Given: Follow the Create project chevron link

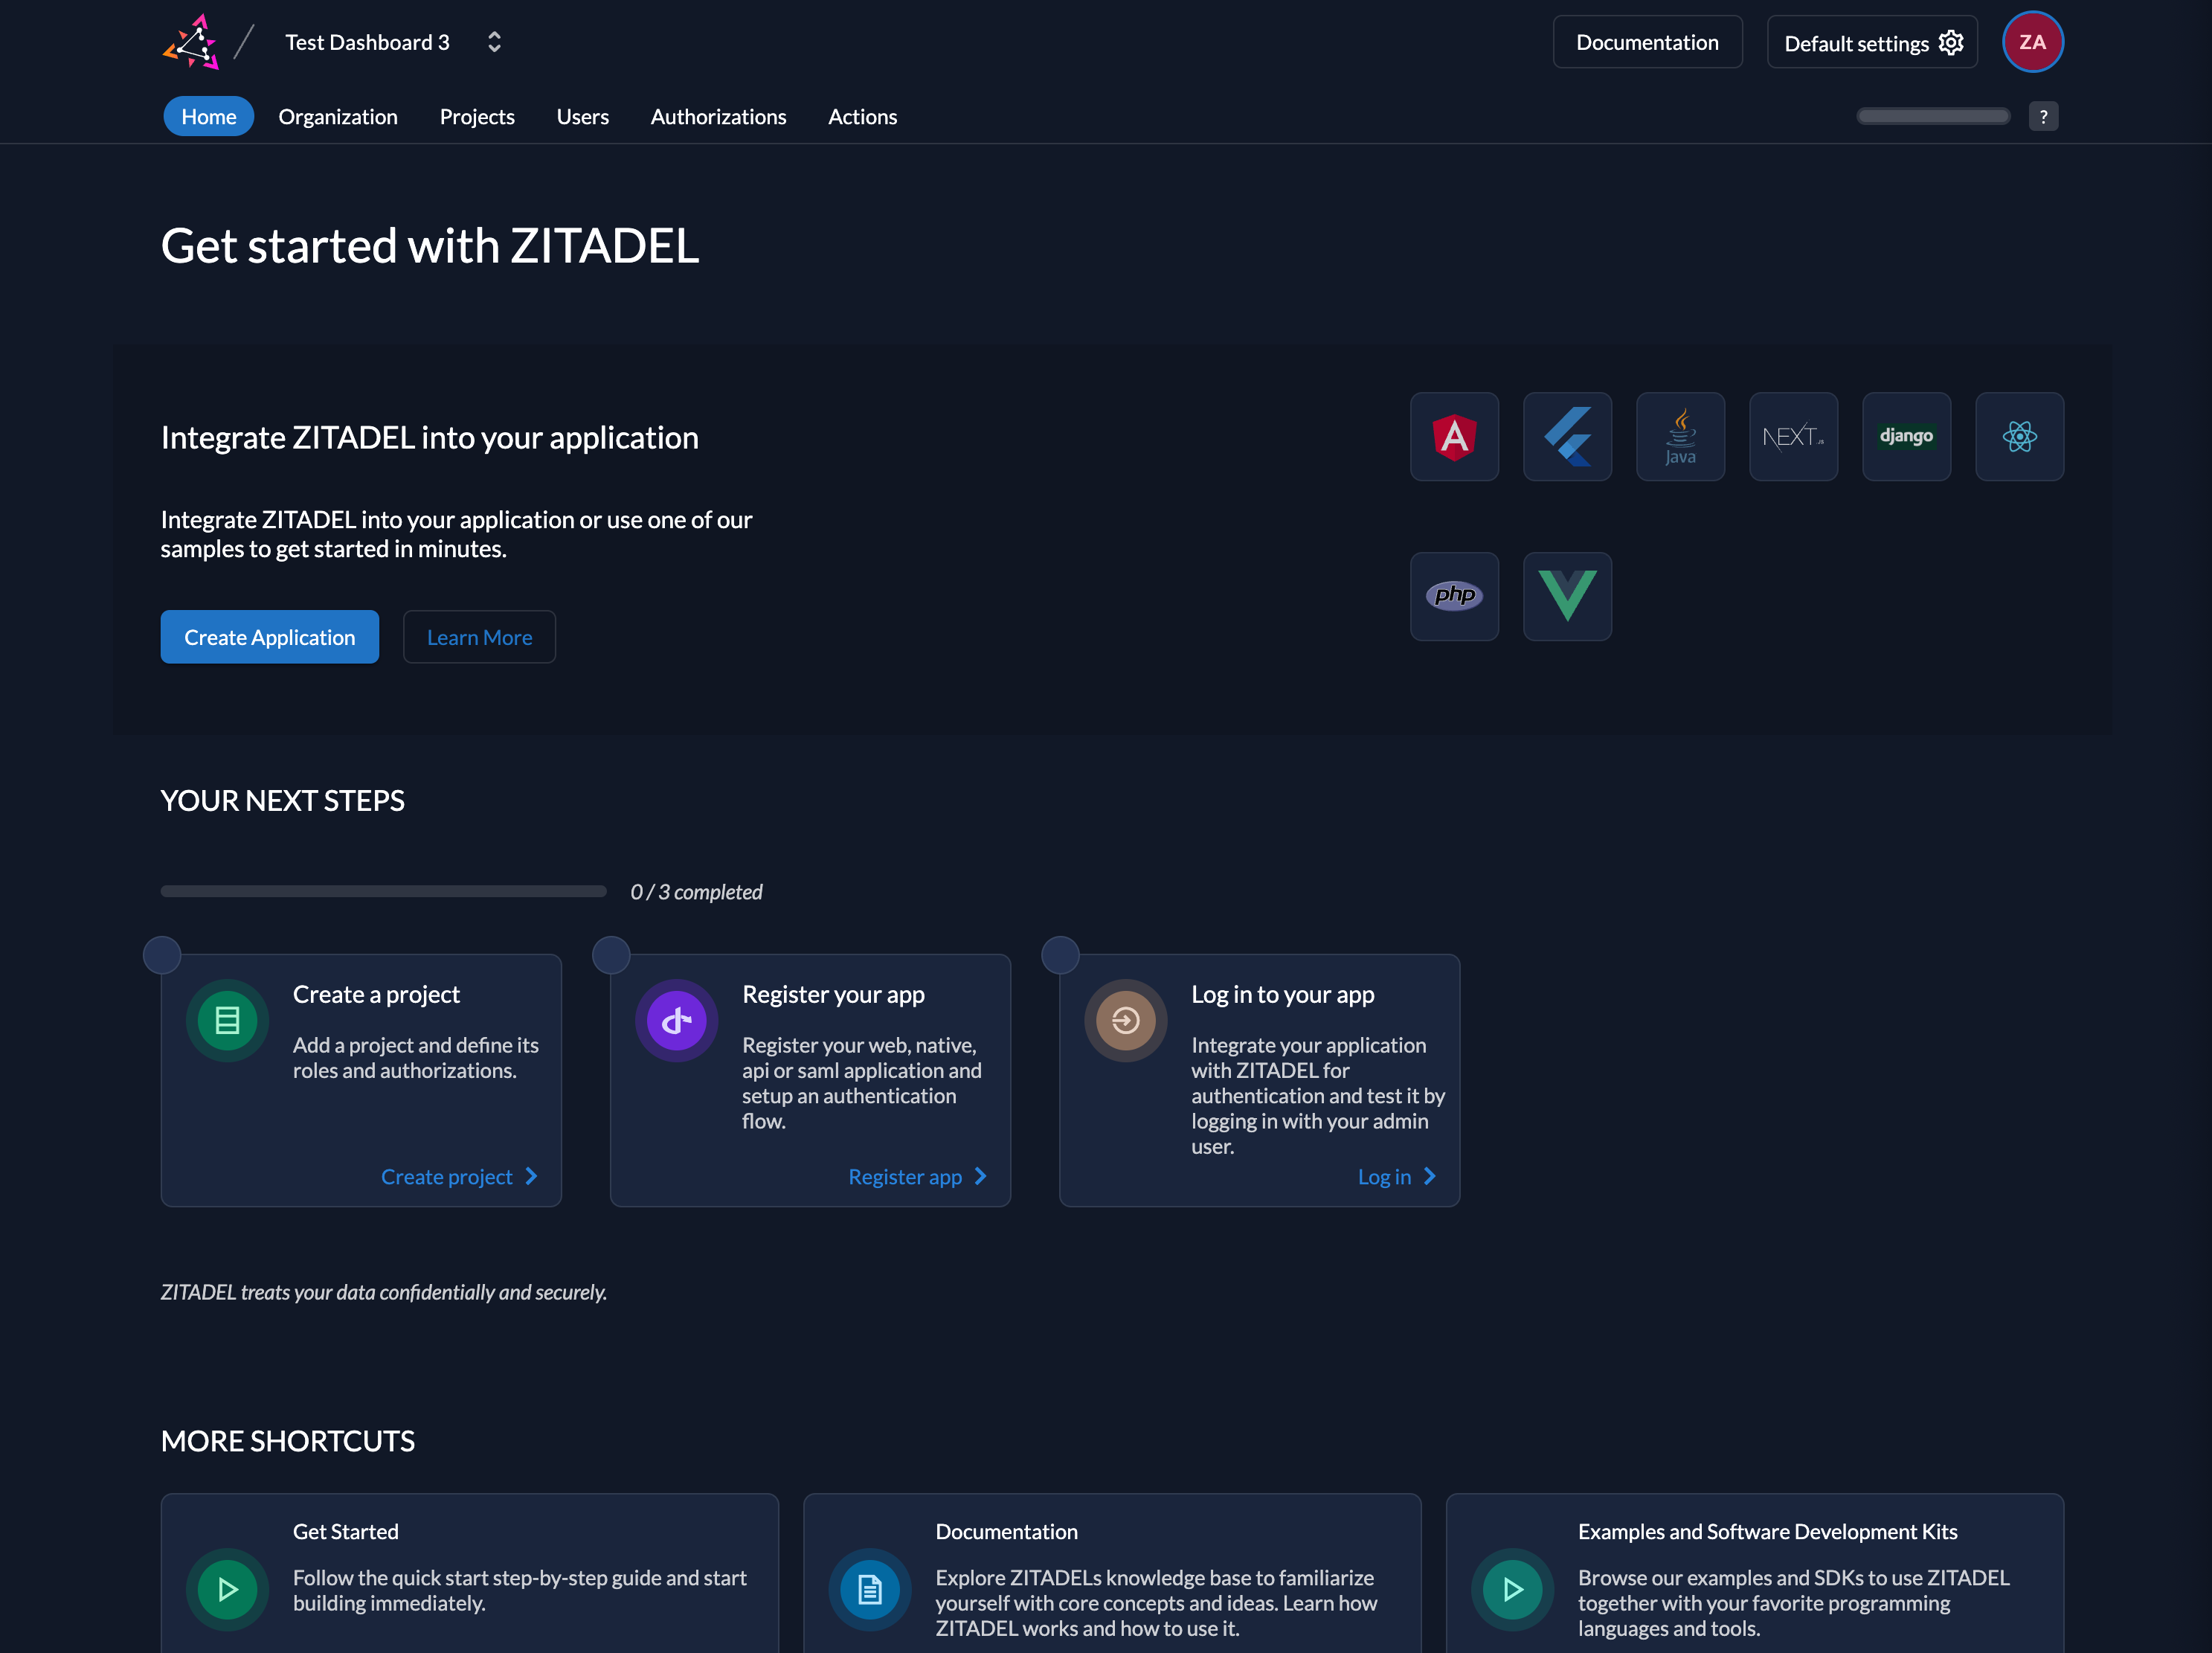Looking at the screenshot, I should (x=459, y=1177).
